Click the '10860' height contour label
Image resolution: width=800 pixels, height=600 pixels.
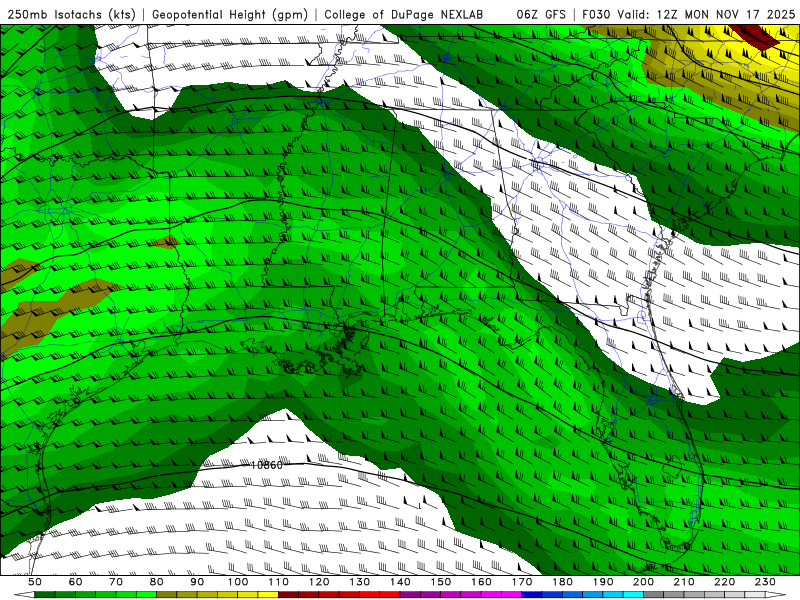[267, 465]
